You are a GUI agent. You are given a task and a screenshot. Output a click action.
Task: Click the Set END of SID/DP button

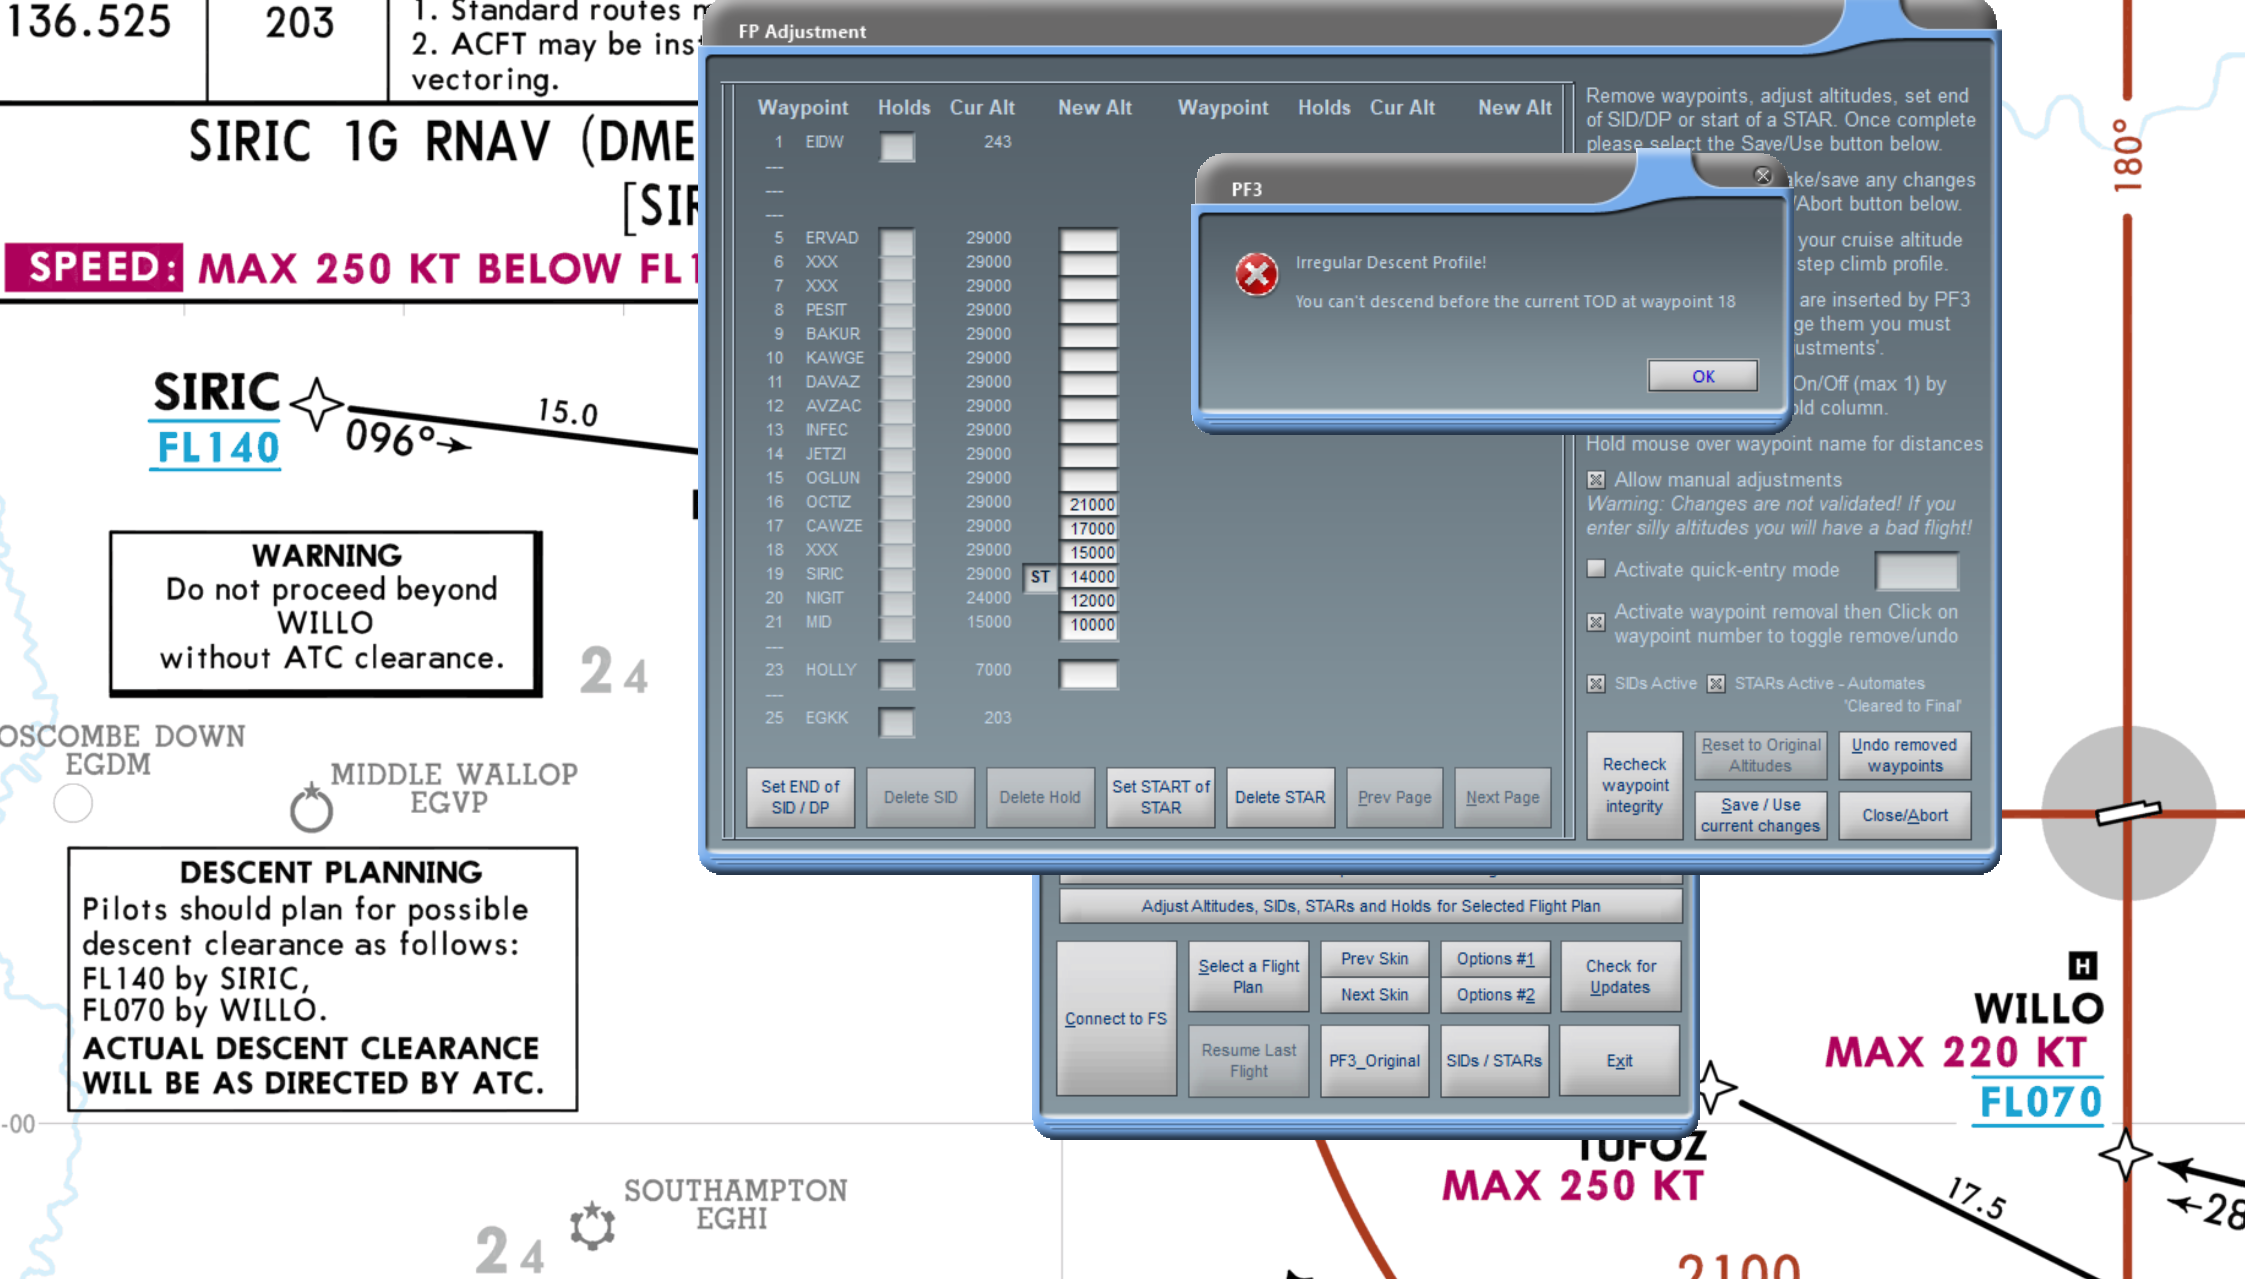(800, 796)
